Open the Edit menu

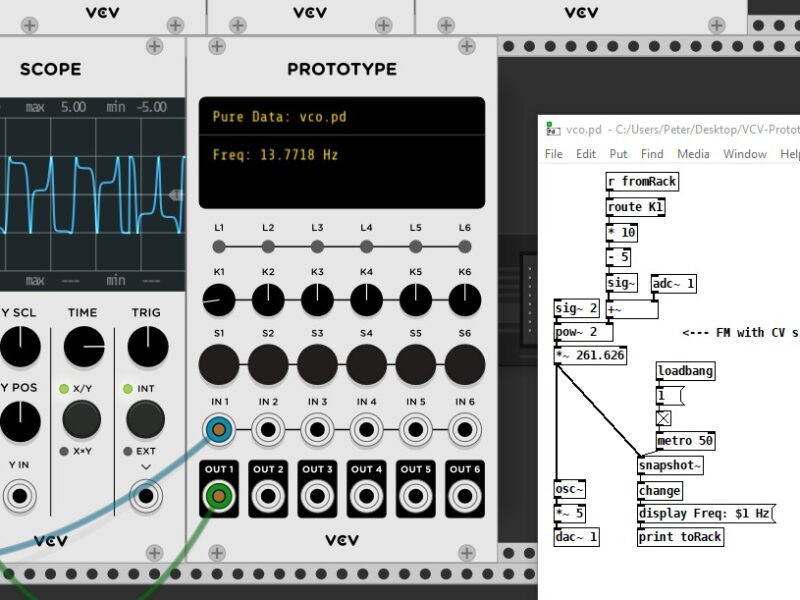tap(586, 154)
